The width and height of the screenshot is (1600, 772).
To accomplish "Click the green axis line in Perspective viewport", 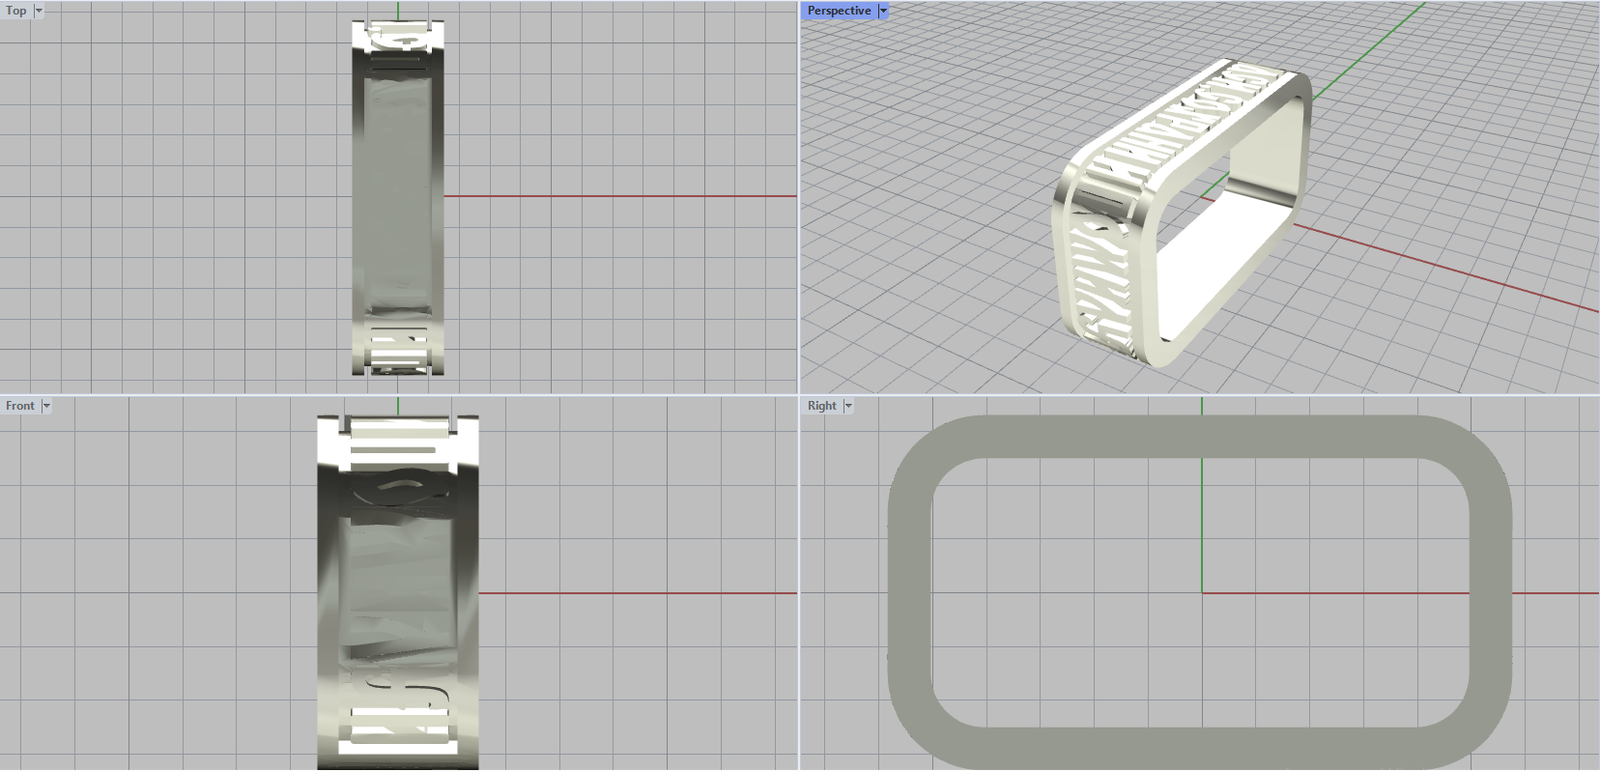I will click(1370, 50).
